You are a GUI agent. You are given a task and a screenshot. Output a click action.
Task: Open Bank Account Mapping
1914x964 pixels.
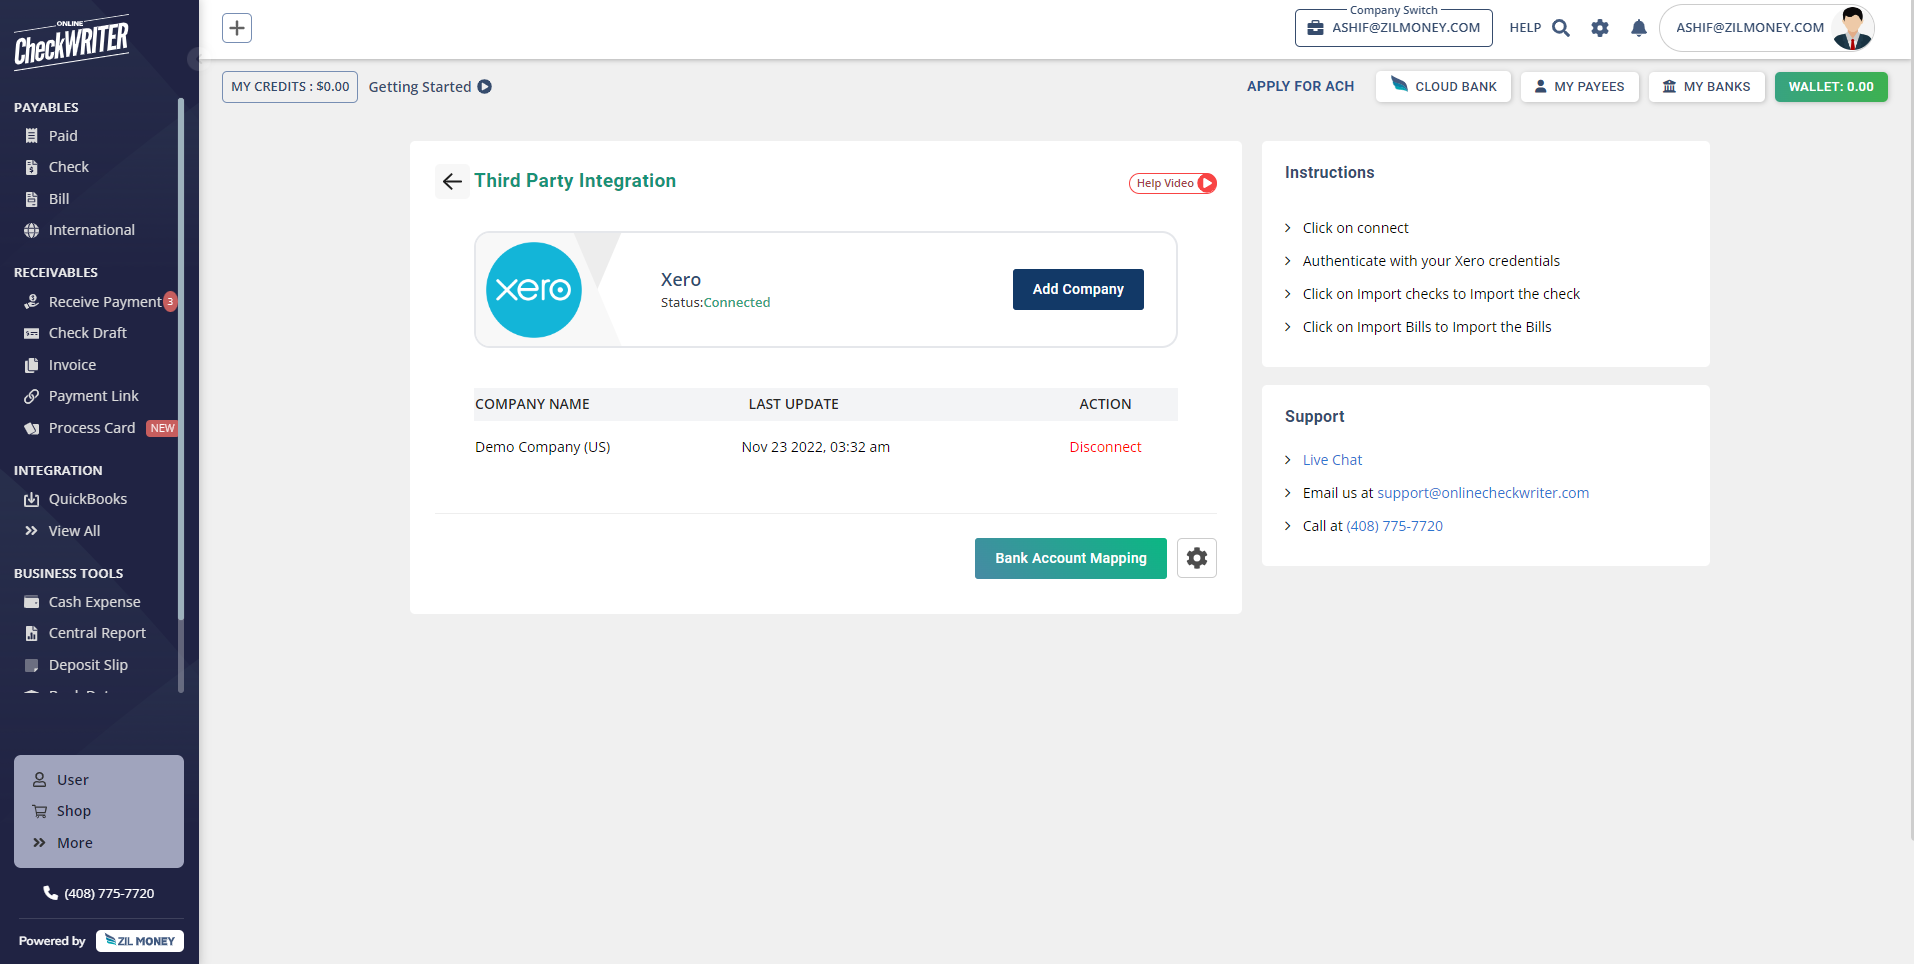pyautogui.click(x=1070, y=558)
